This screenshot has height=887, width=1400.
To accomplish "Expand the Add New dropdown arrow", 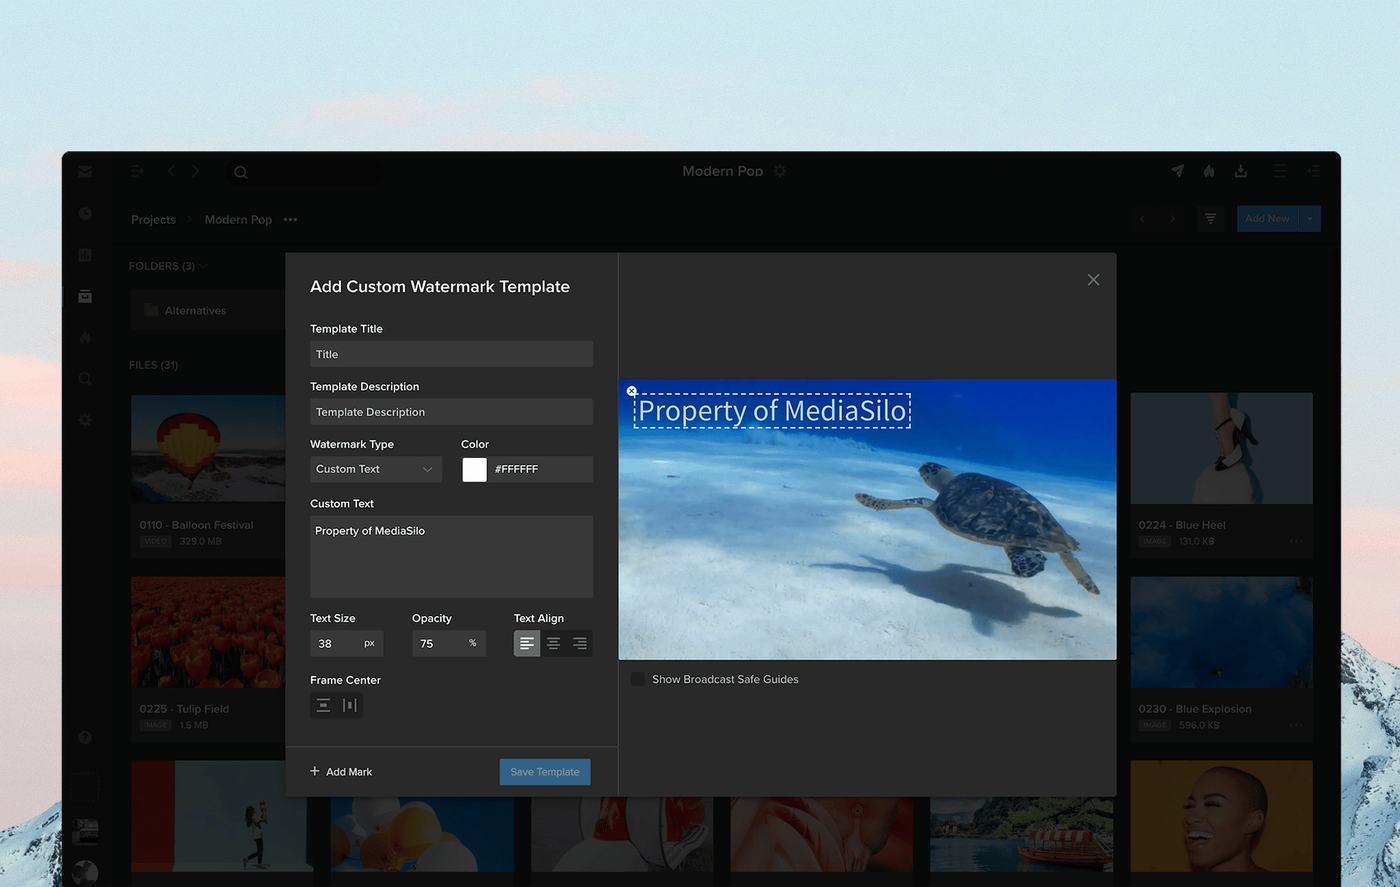I will (x=1309, y=219).
